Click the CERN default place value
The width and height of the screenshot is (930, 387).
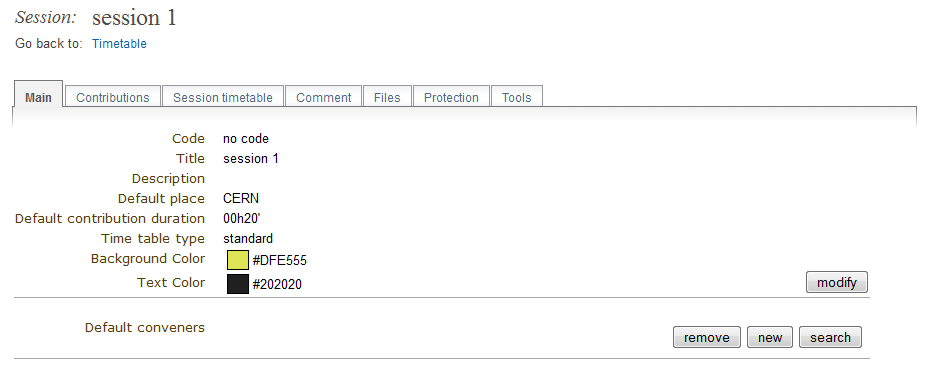pyautogui.click(x=241, y=198)
